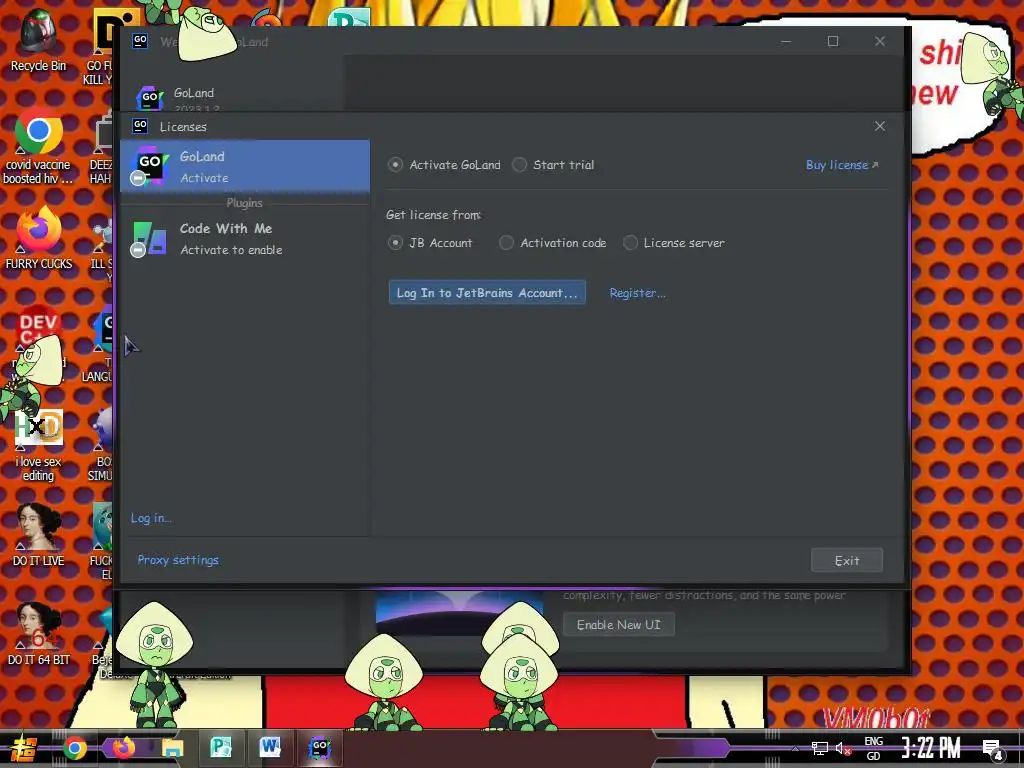The width and height of the screenshot is (1024, 768).
Task: Select GoLand Activate entry in Licenses list
Action: point(245,167)
